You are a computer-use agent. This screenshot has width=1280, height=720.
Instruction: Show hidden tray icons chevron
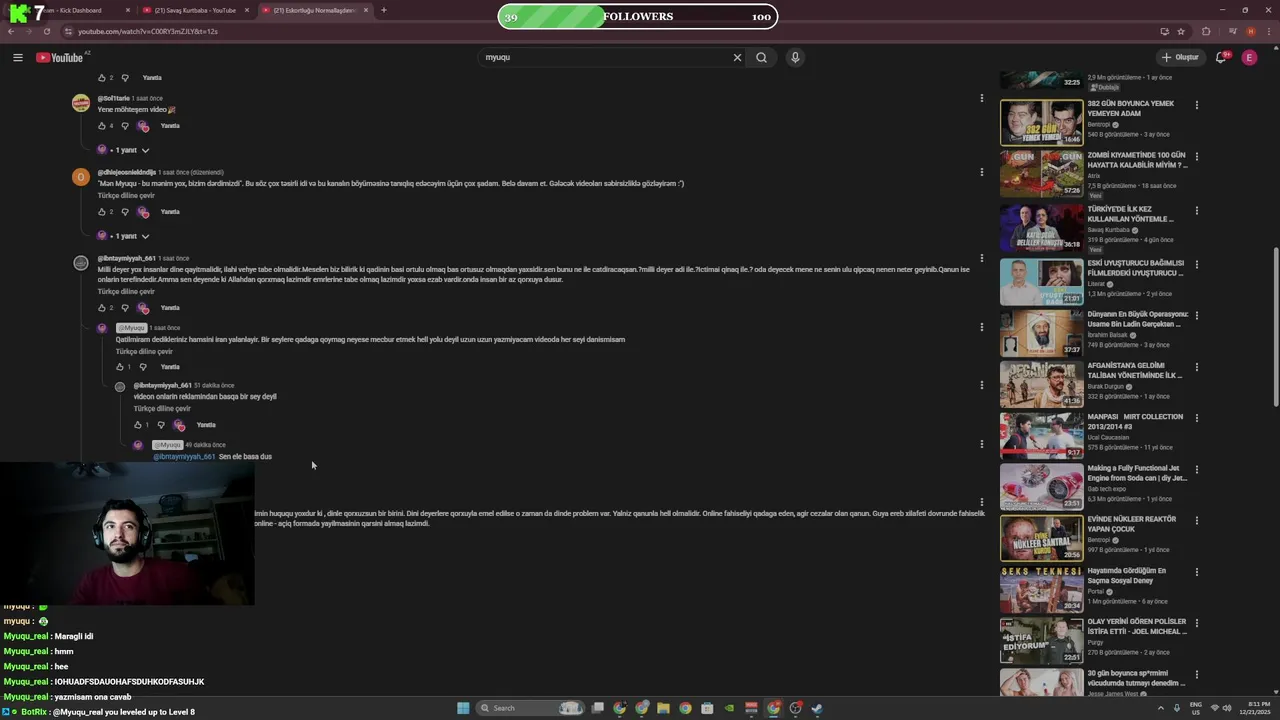point(1161,708)
